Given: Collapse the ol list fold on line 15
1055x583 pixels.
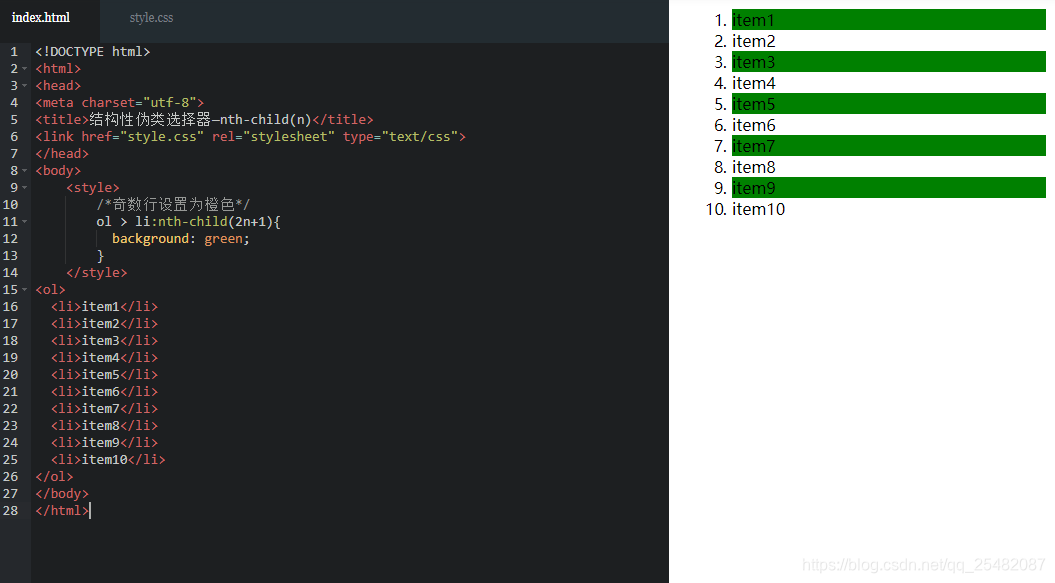Looking at the screenshot, I should [25, 289].
